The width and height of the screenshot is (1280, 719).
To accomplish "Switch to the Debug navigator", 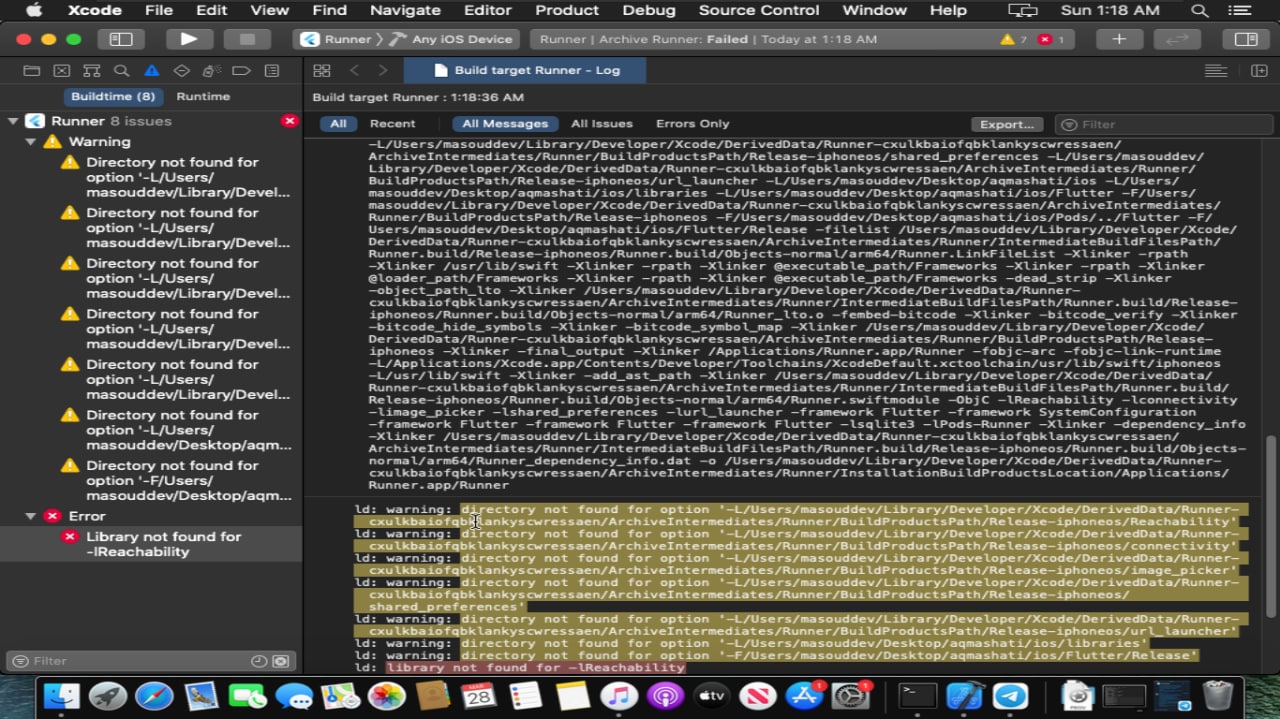I will [x=211, y=71].
